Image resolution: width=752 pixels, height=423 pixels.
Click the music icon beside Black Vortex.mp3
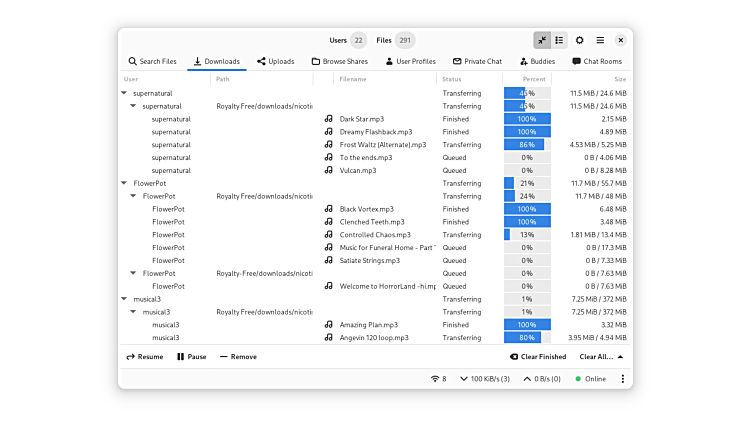[328, 209]
